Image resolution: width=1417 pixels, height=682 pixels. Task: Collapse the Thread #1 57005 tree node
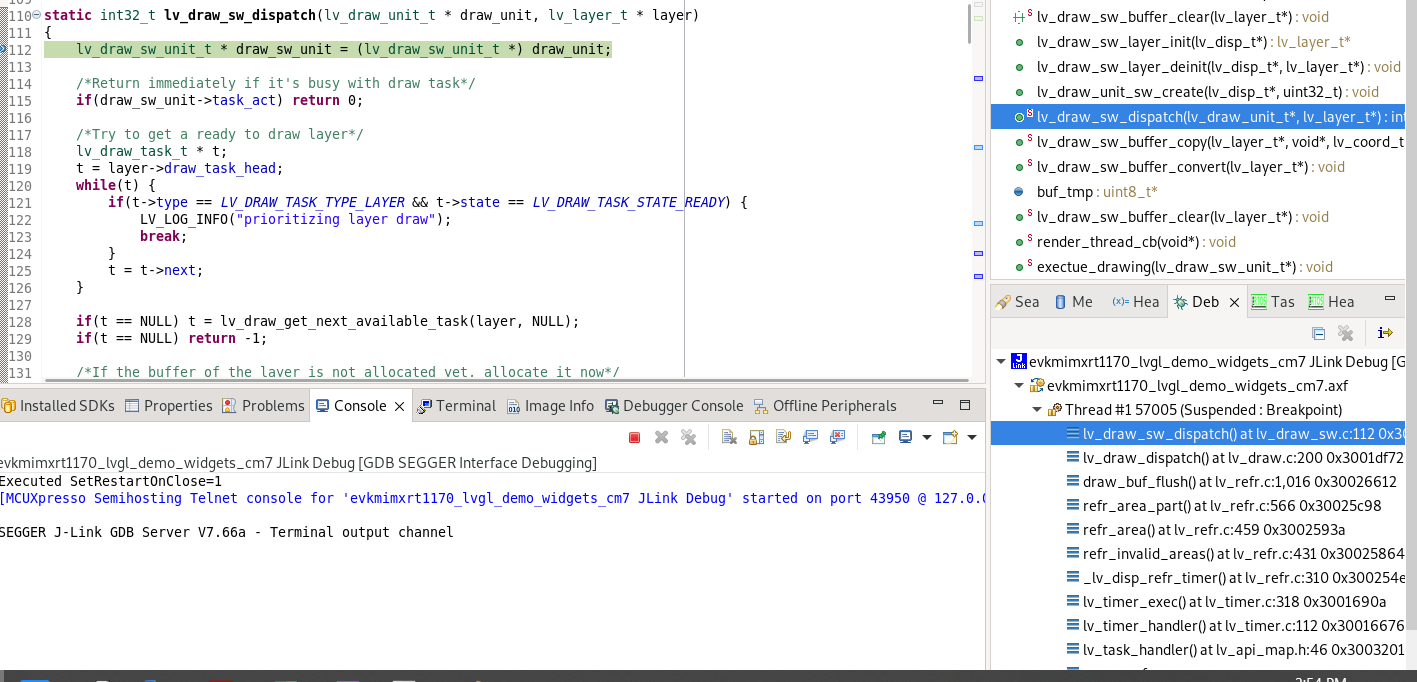[1037, 409]
